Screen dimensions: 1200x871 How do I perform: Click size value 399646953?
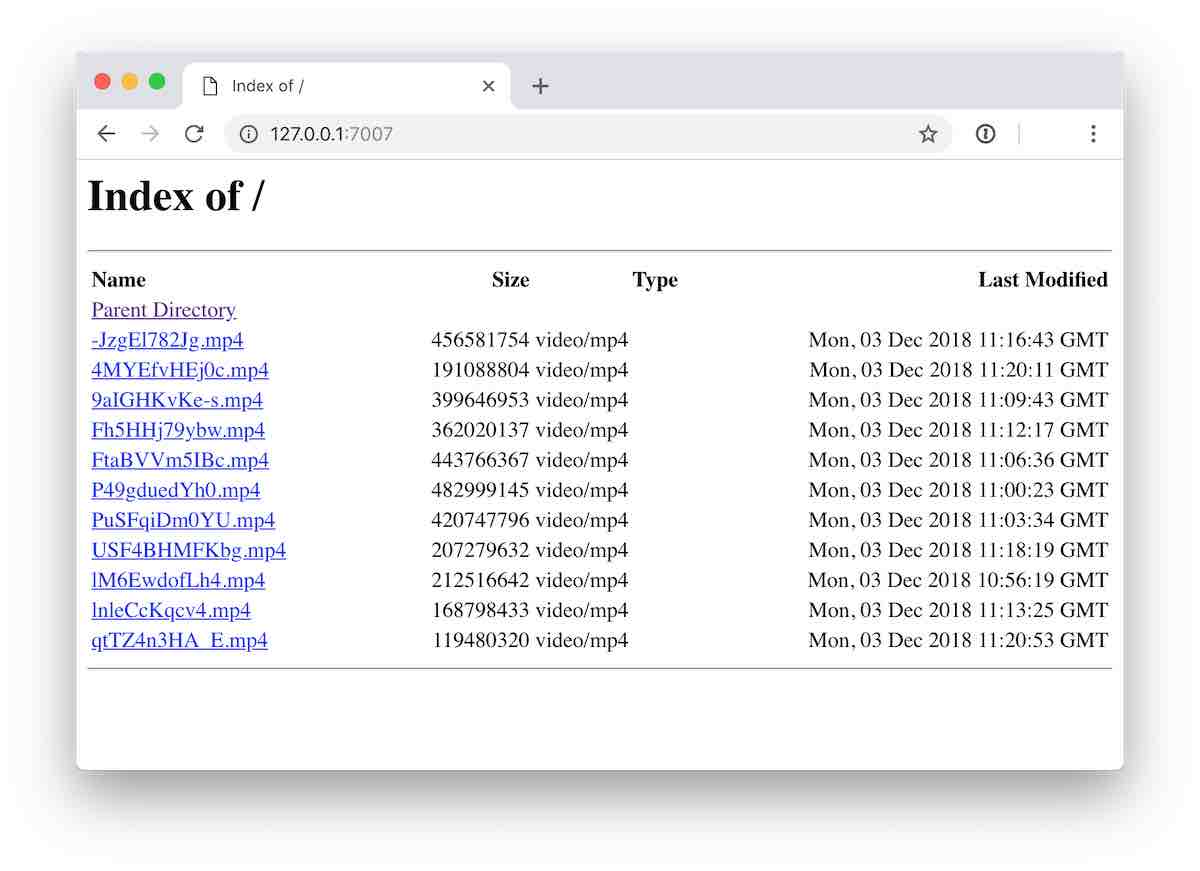point(480,400)
